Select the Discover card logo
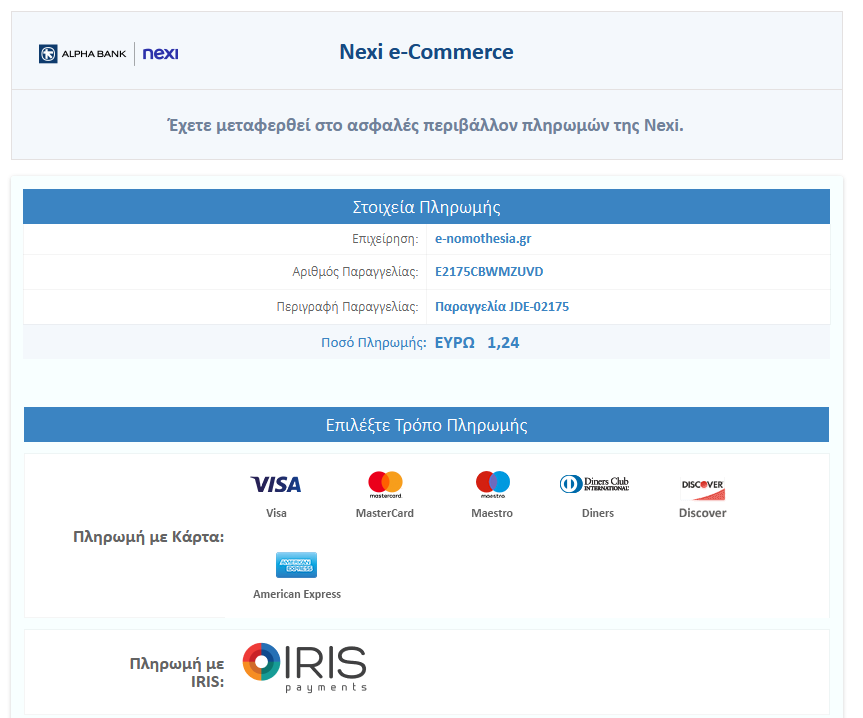This screenshot has width=863, height=718. pyautogui.click(x=702, y=489)
